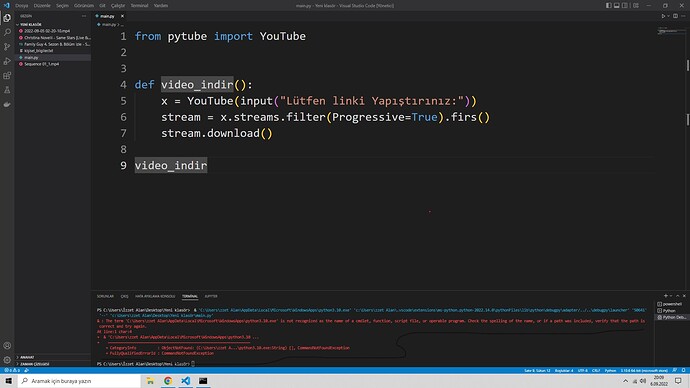The width and height of the screenshot is (690, 388).
Task: Open the Customize Layout icon in the title bar
Action: tap(636, 6)
